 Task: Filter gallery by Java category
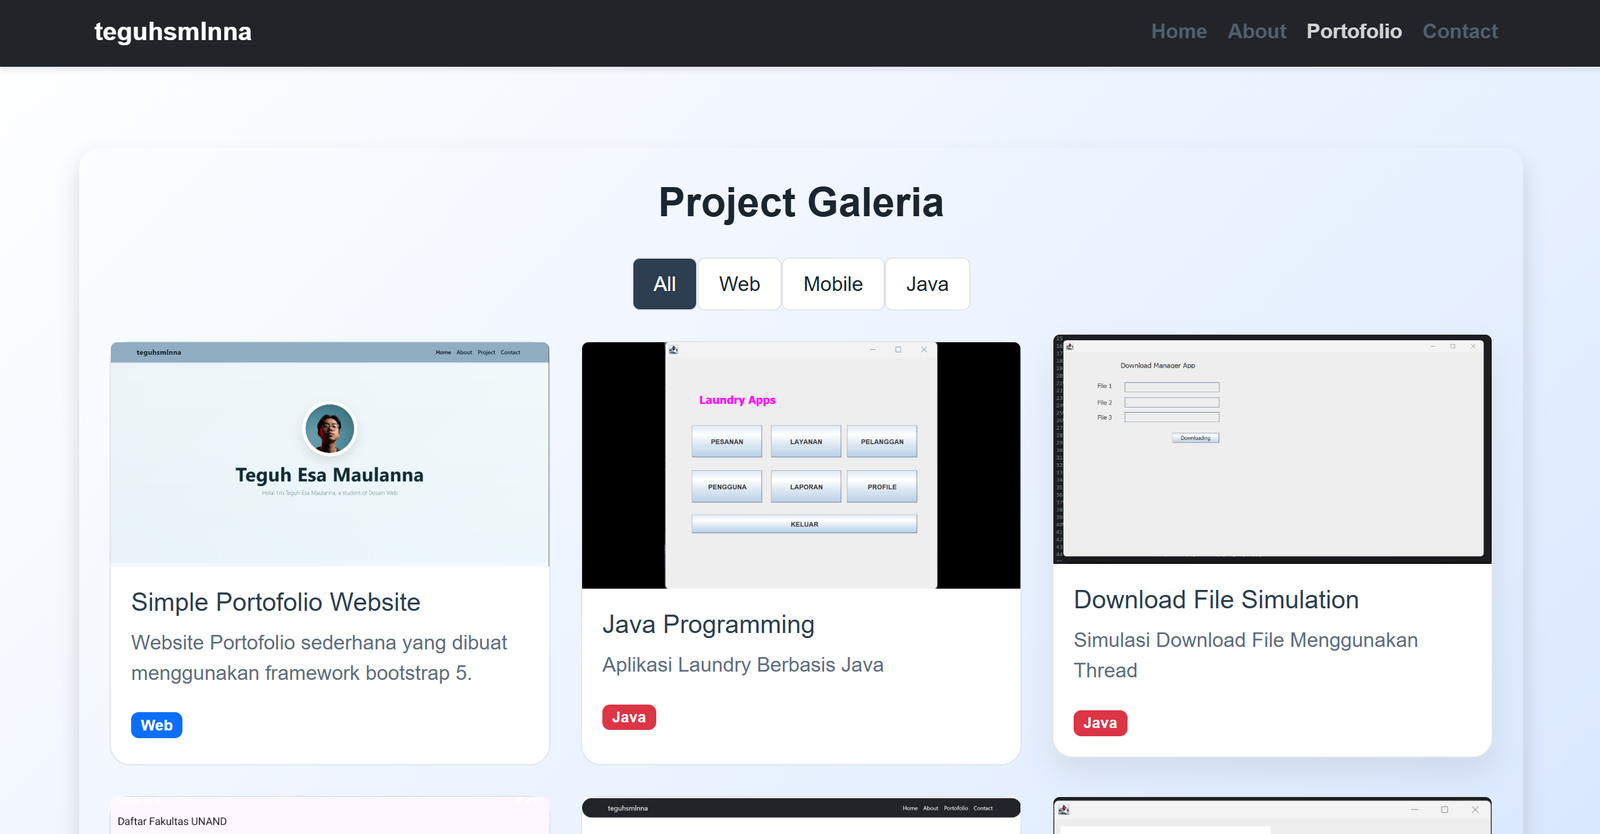point(926,284)
